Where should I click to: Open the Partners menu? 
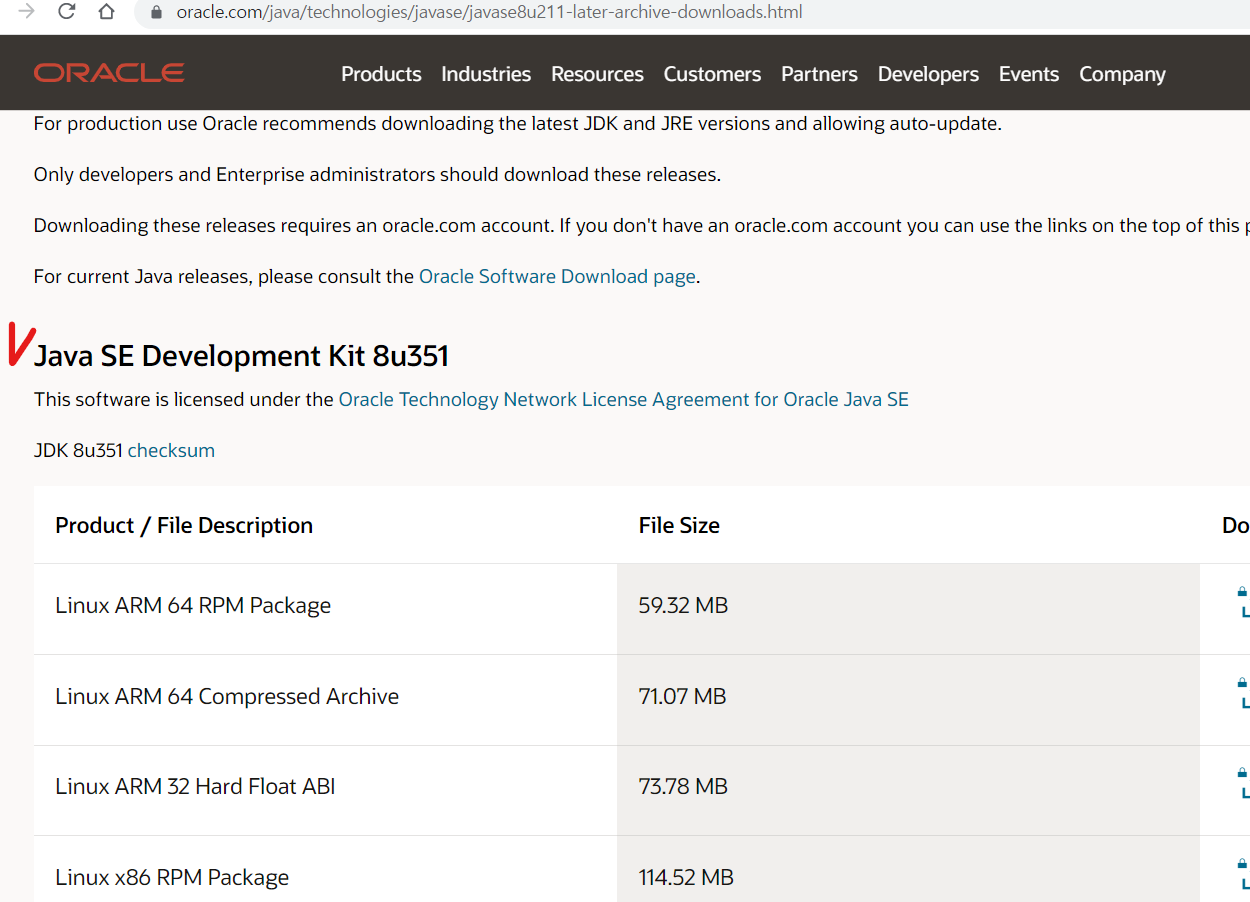tap(819, 74)
